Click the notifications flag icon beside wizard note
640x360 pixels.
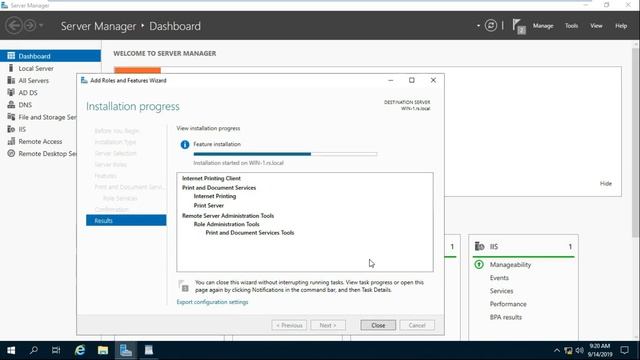pyautogui.click(x=184, y=286)
